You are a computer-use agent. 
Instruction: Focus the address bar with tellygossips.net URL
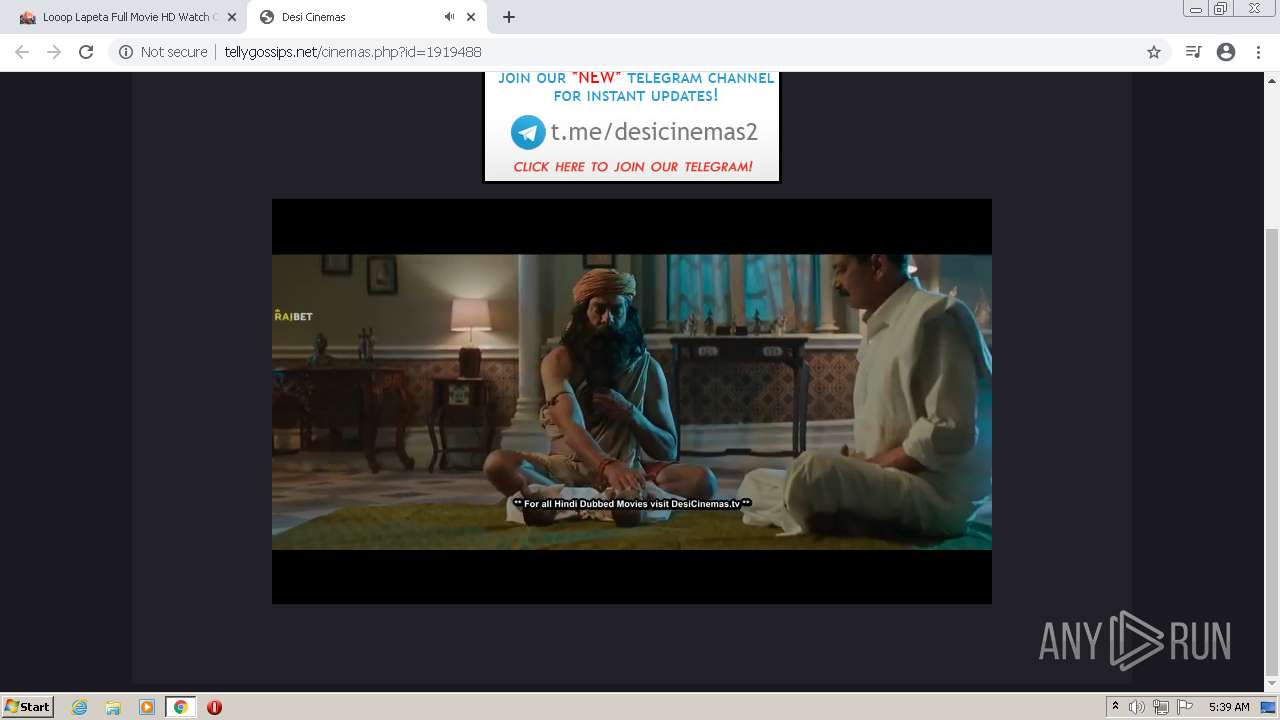click(640, 52)
